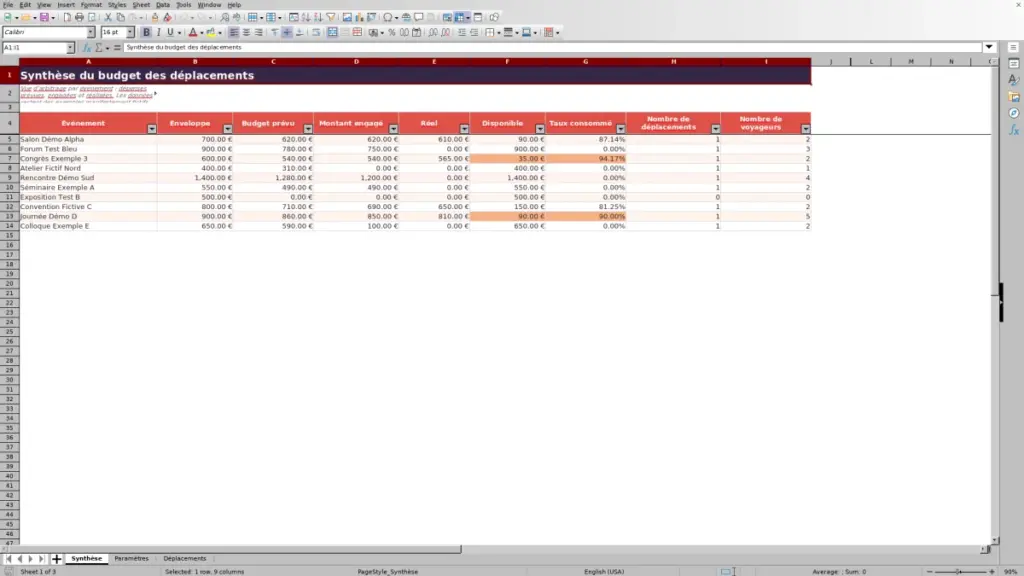
Task: Open the Function Wizard fx icon
Action: point(87,48)
